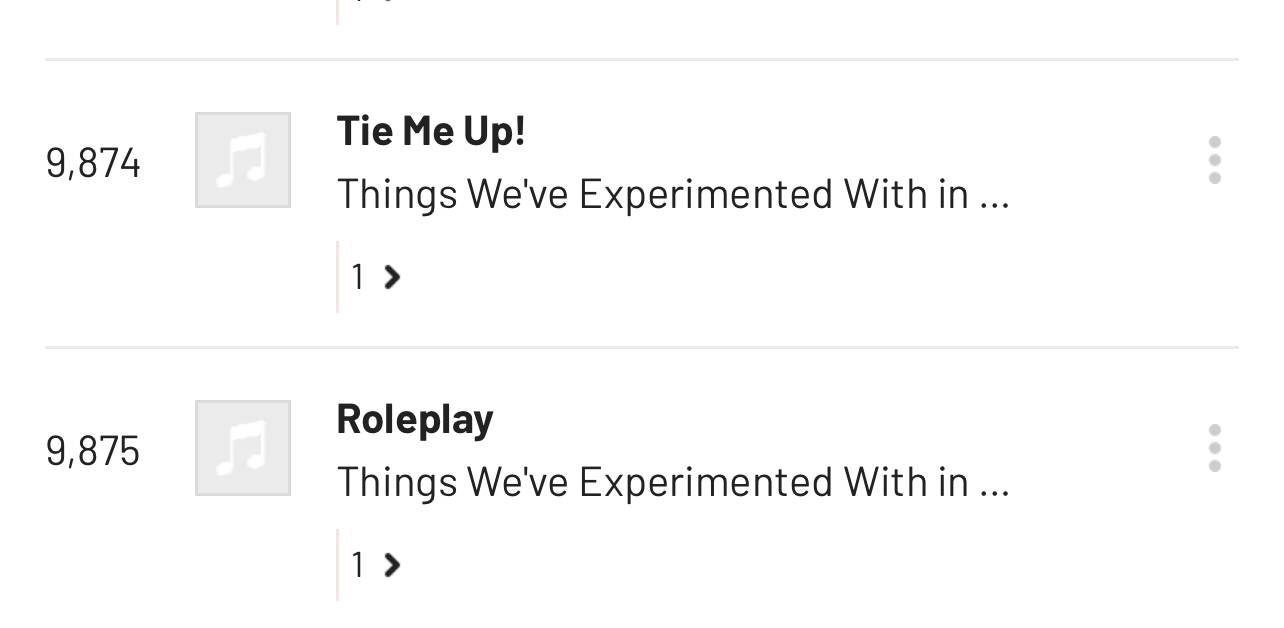This screenshot has height=628, width=1284.
Task: Click the count 1 beneath Tie Me Up! album
Action: pyautogui.click(x=358, y=277)
